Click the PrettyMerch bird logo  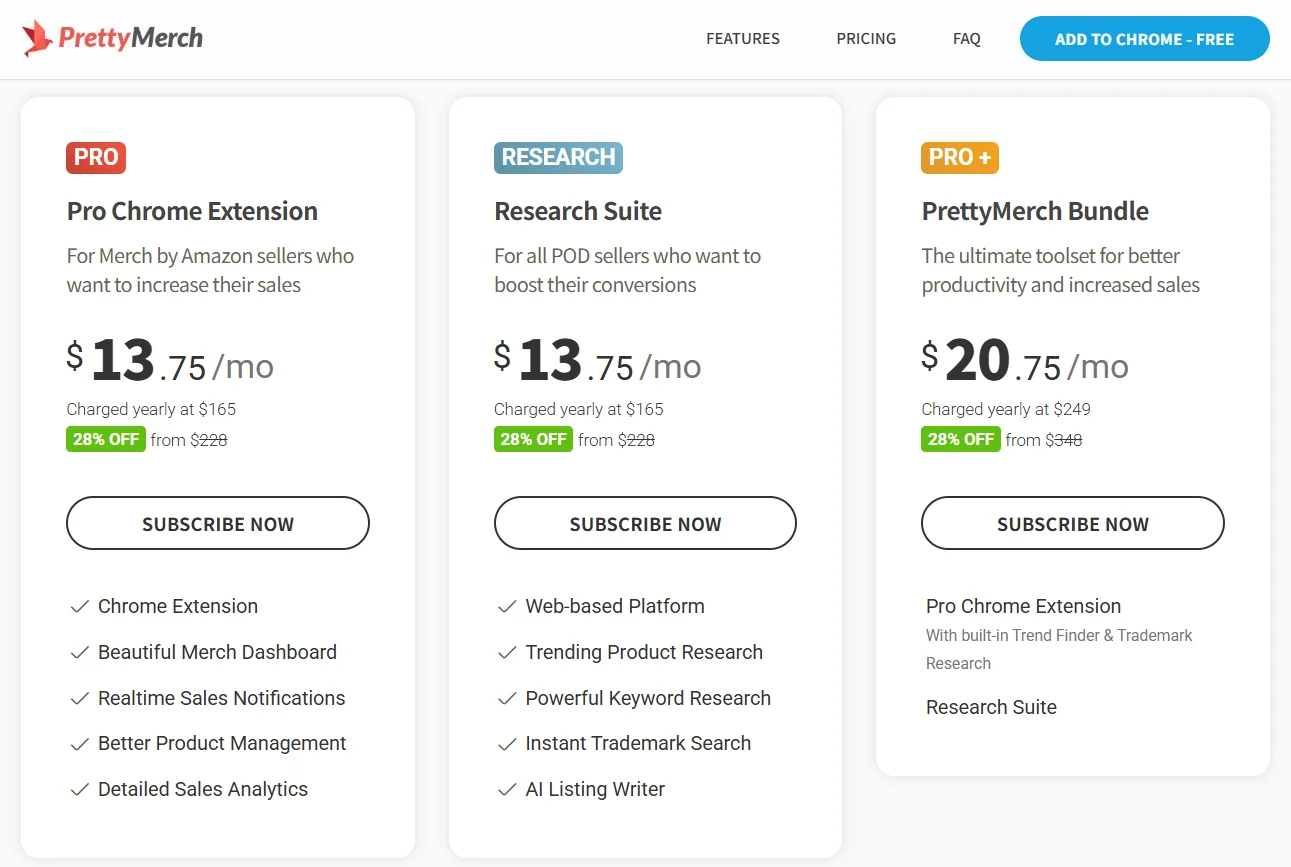[x=38, y=39]
